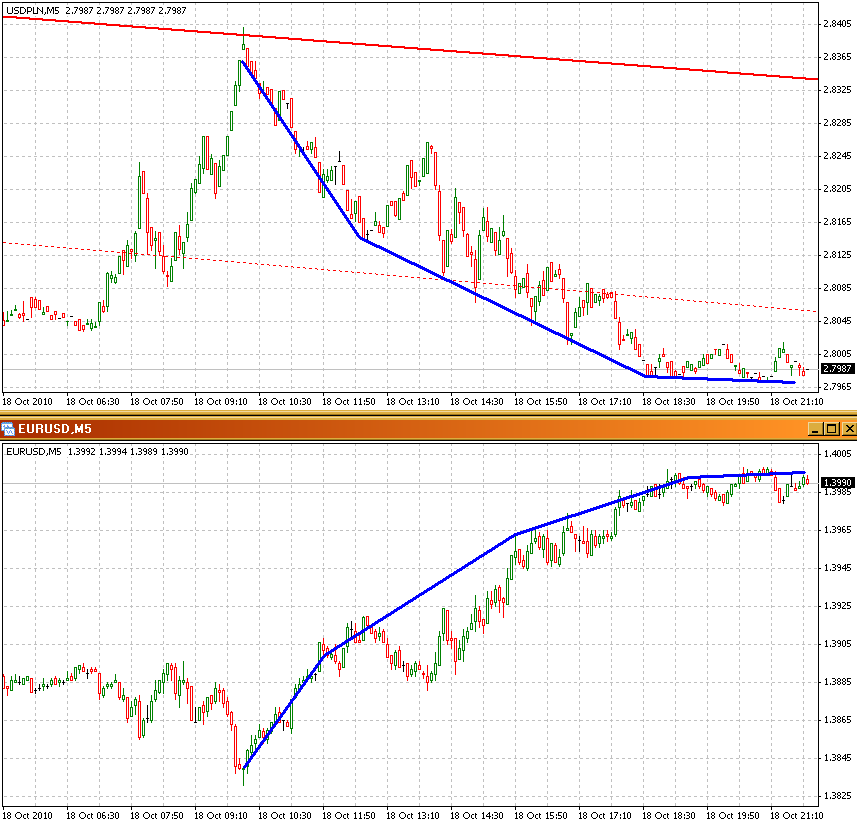
Task: Click the 1.3945 price axis label
Action: [x=837, y=568]
